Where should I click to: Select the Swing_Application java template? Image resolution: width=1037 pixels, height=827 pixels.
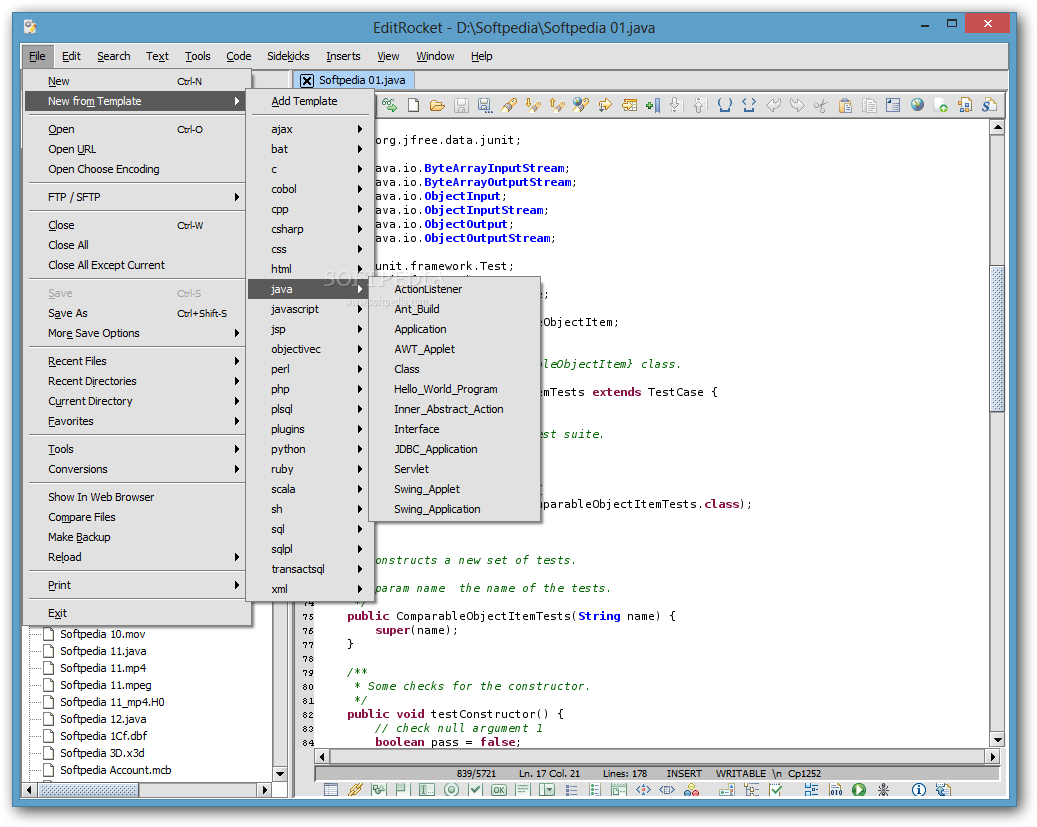coord(454,509)
